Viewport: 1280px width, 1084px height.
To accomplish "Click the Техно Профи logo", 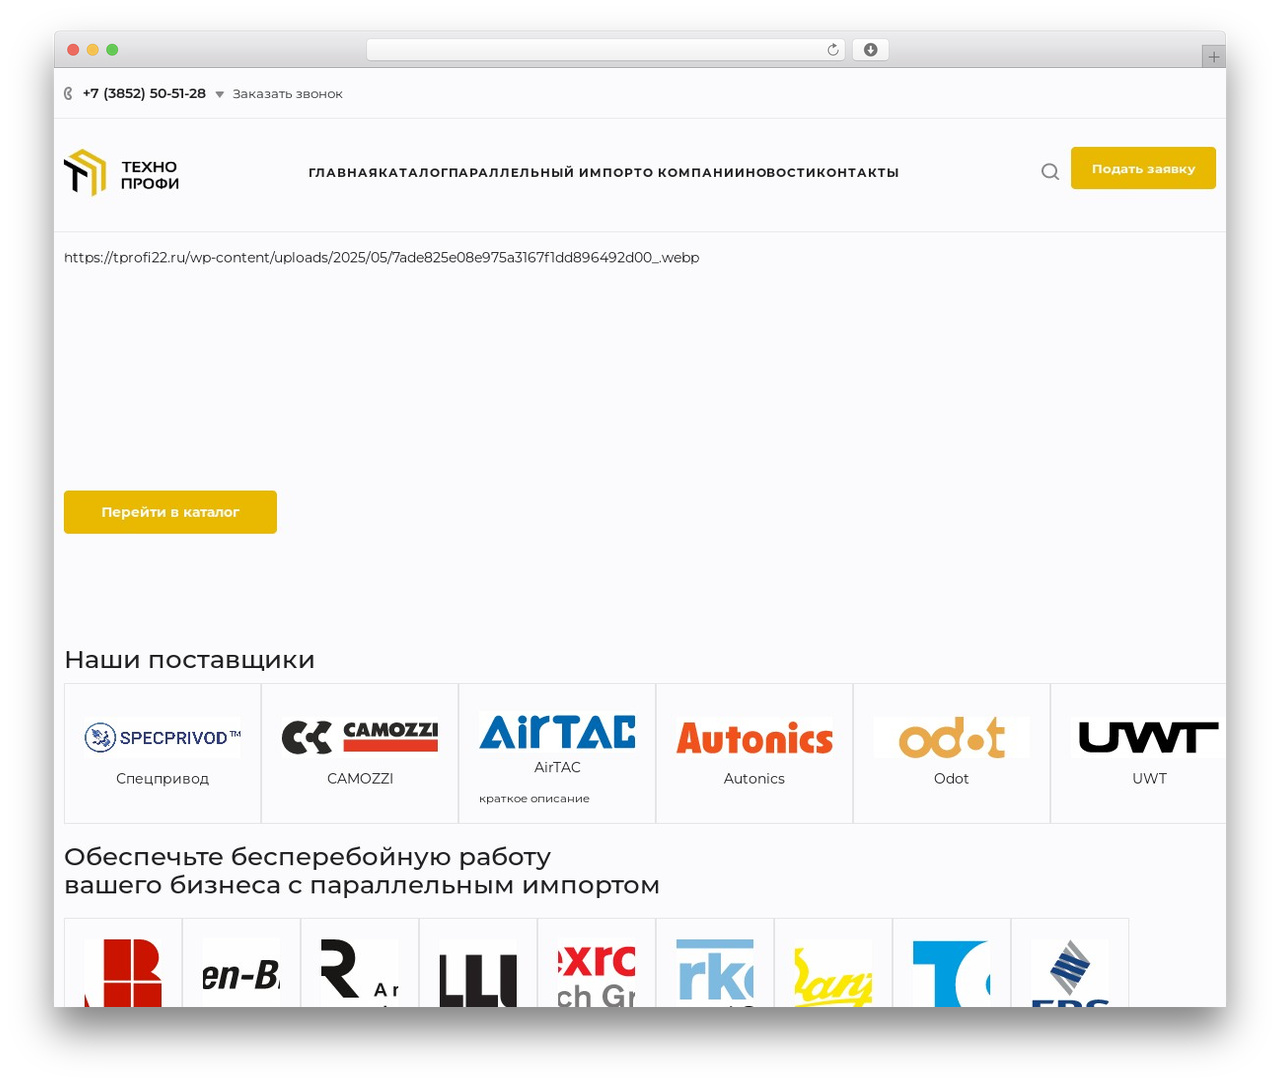I will [122, 173].
